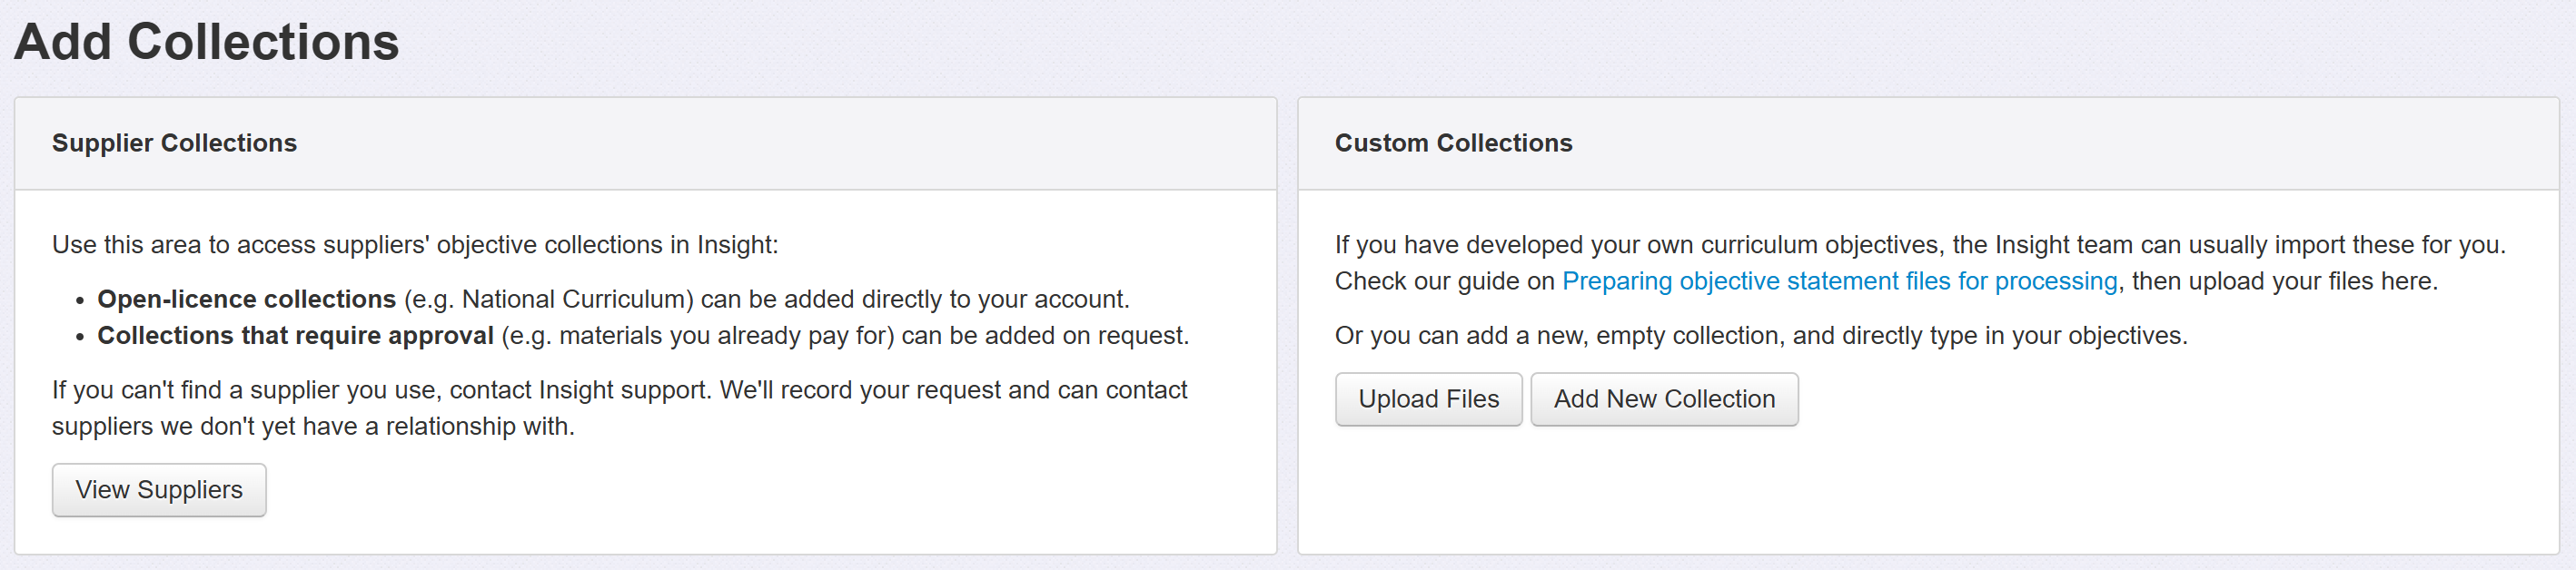
Task: Click the 'If you have developed your own curriculum' sentence
Action: (1919, 245)
